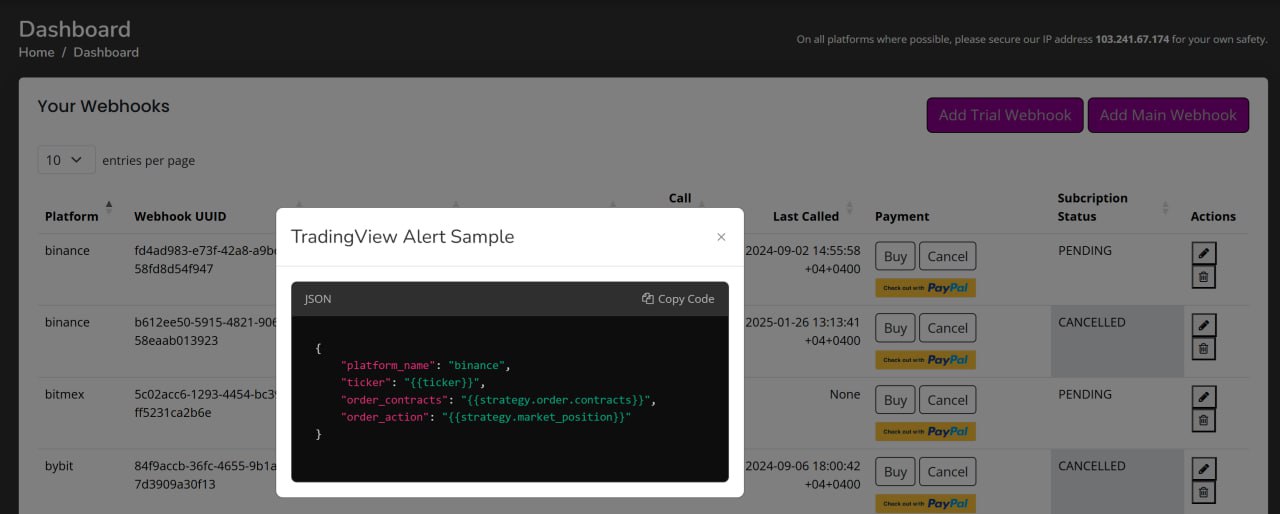Image resolution: width=1280 pixels, height=514 pixels.
Task: Click the bybit platform cell
Action: [x=59, y=466]
